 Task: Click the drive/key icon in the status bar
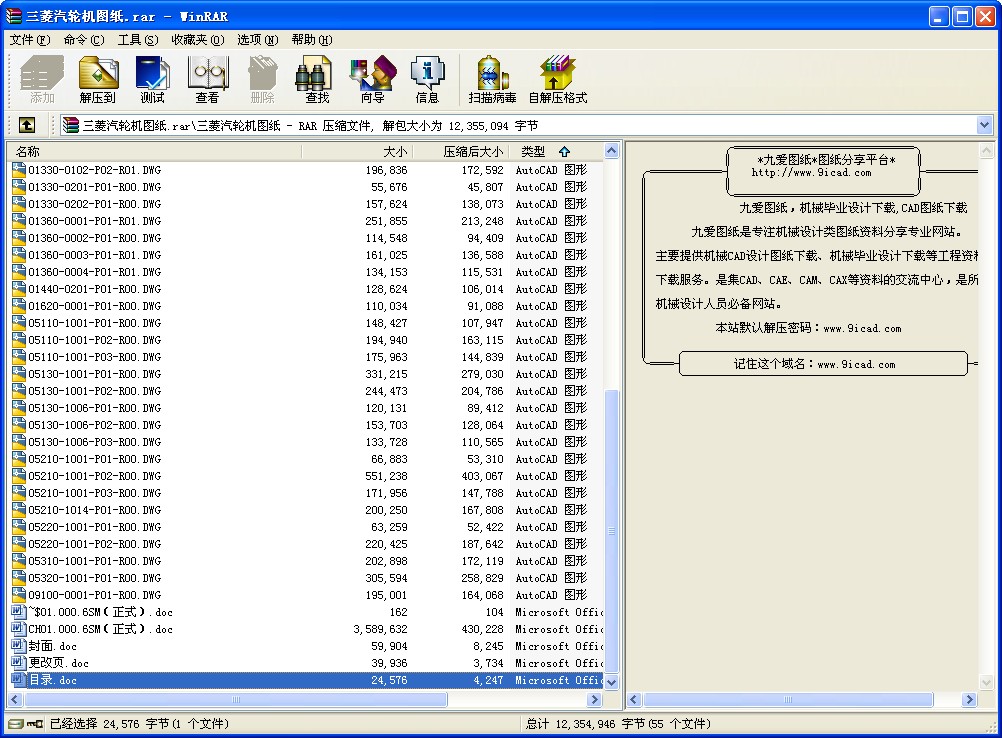pos(26,723)
